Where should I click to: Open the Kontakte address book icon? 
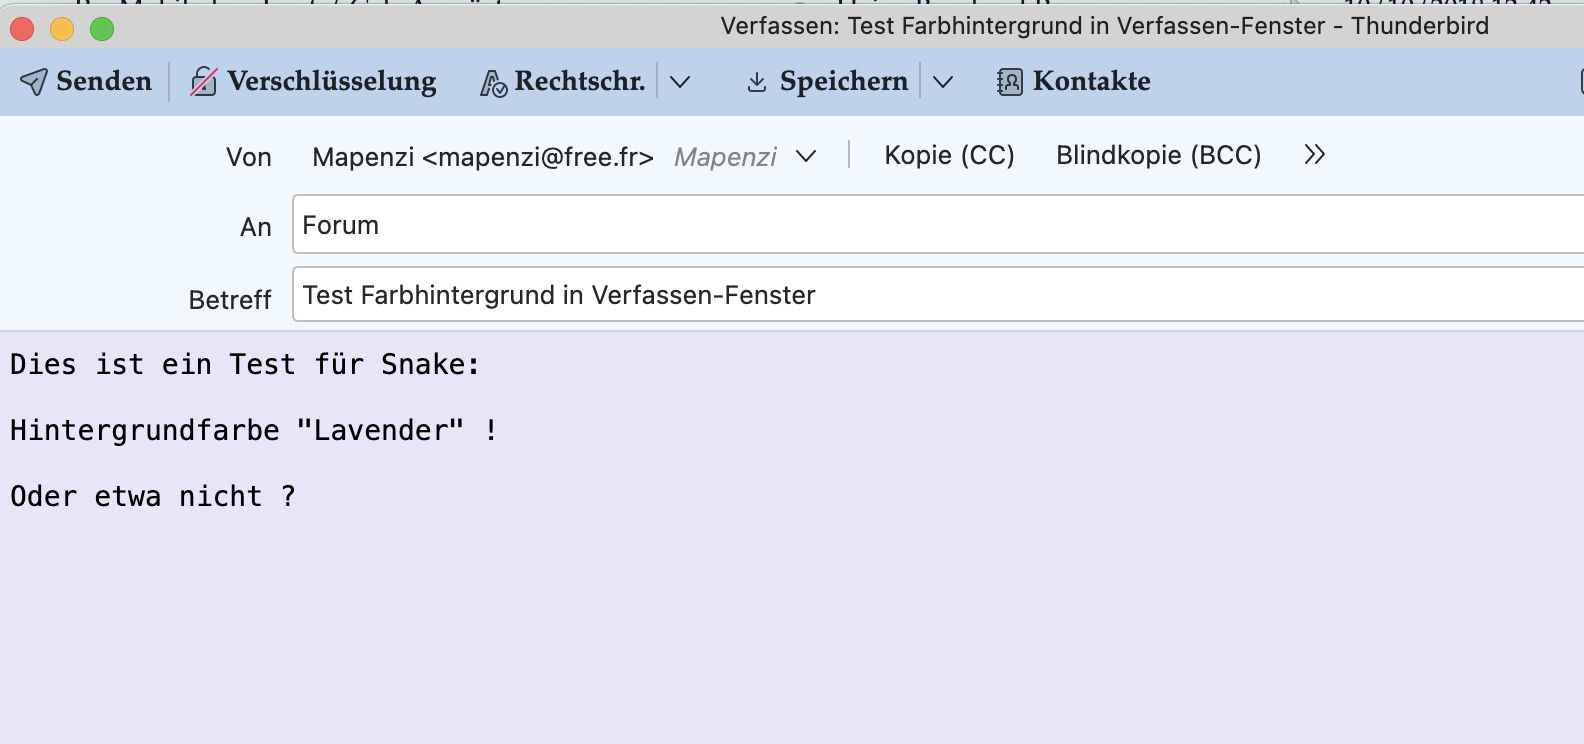1010,82
